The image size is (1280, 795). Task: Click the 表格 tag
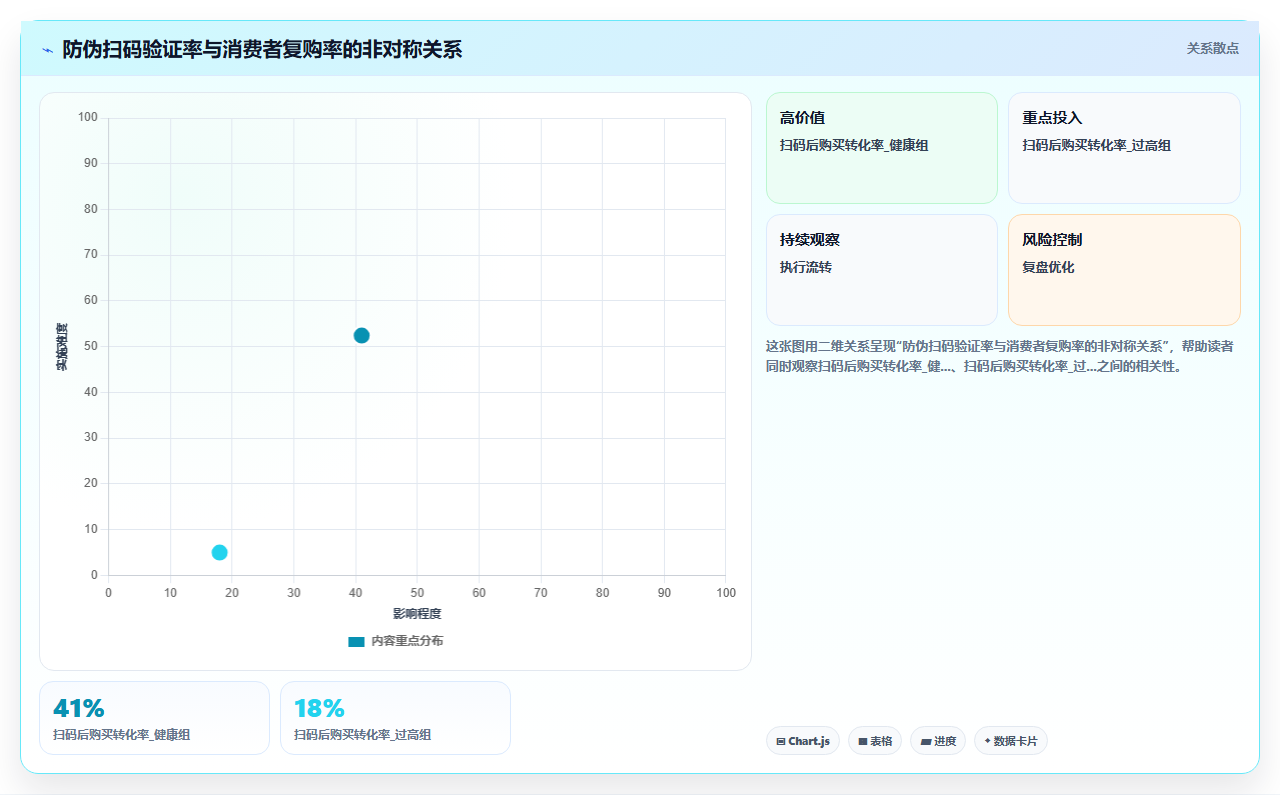[875, 741]
